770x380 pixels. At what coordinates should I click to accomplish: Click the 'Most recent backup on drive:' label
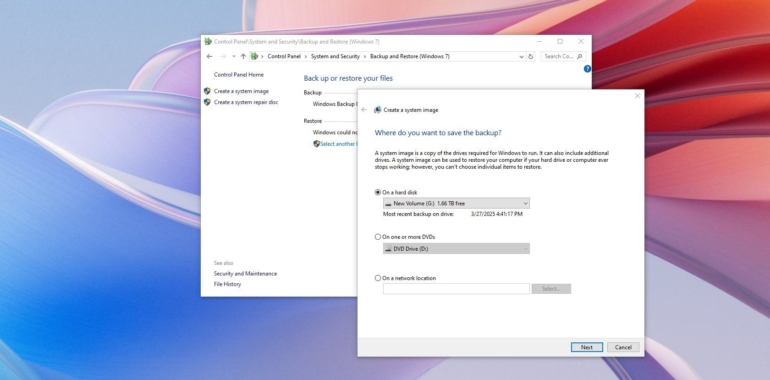tap(418, 215)
